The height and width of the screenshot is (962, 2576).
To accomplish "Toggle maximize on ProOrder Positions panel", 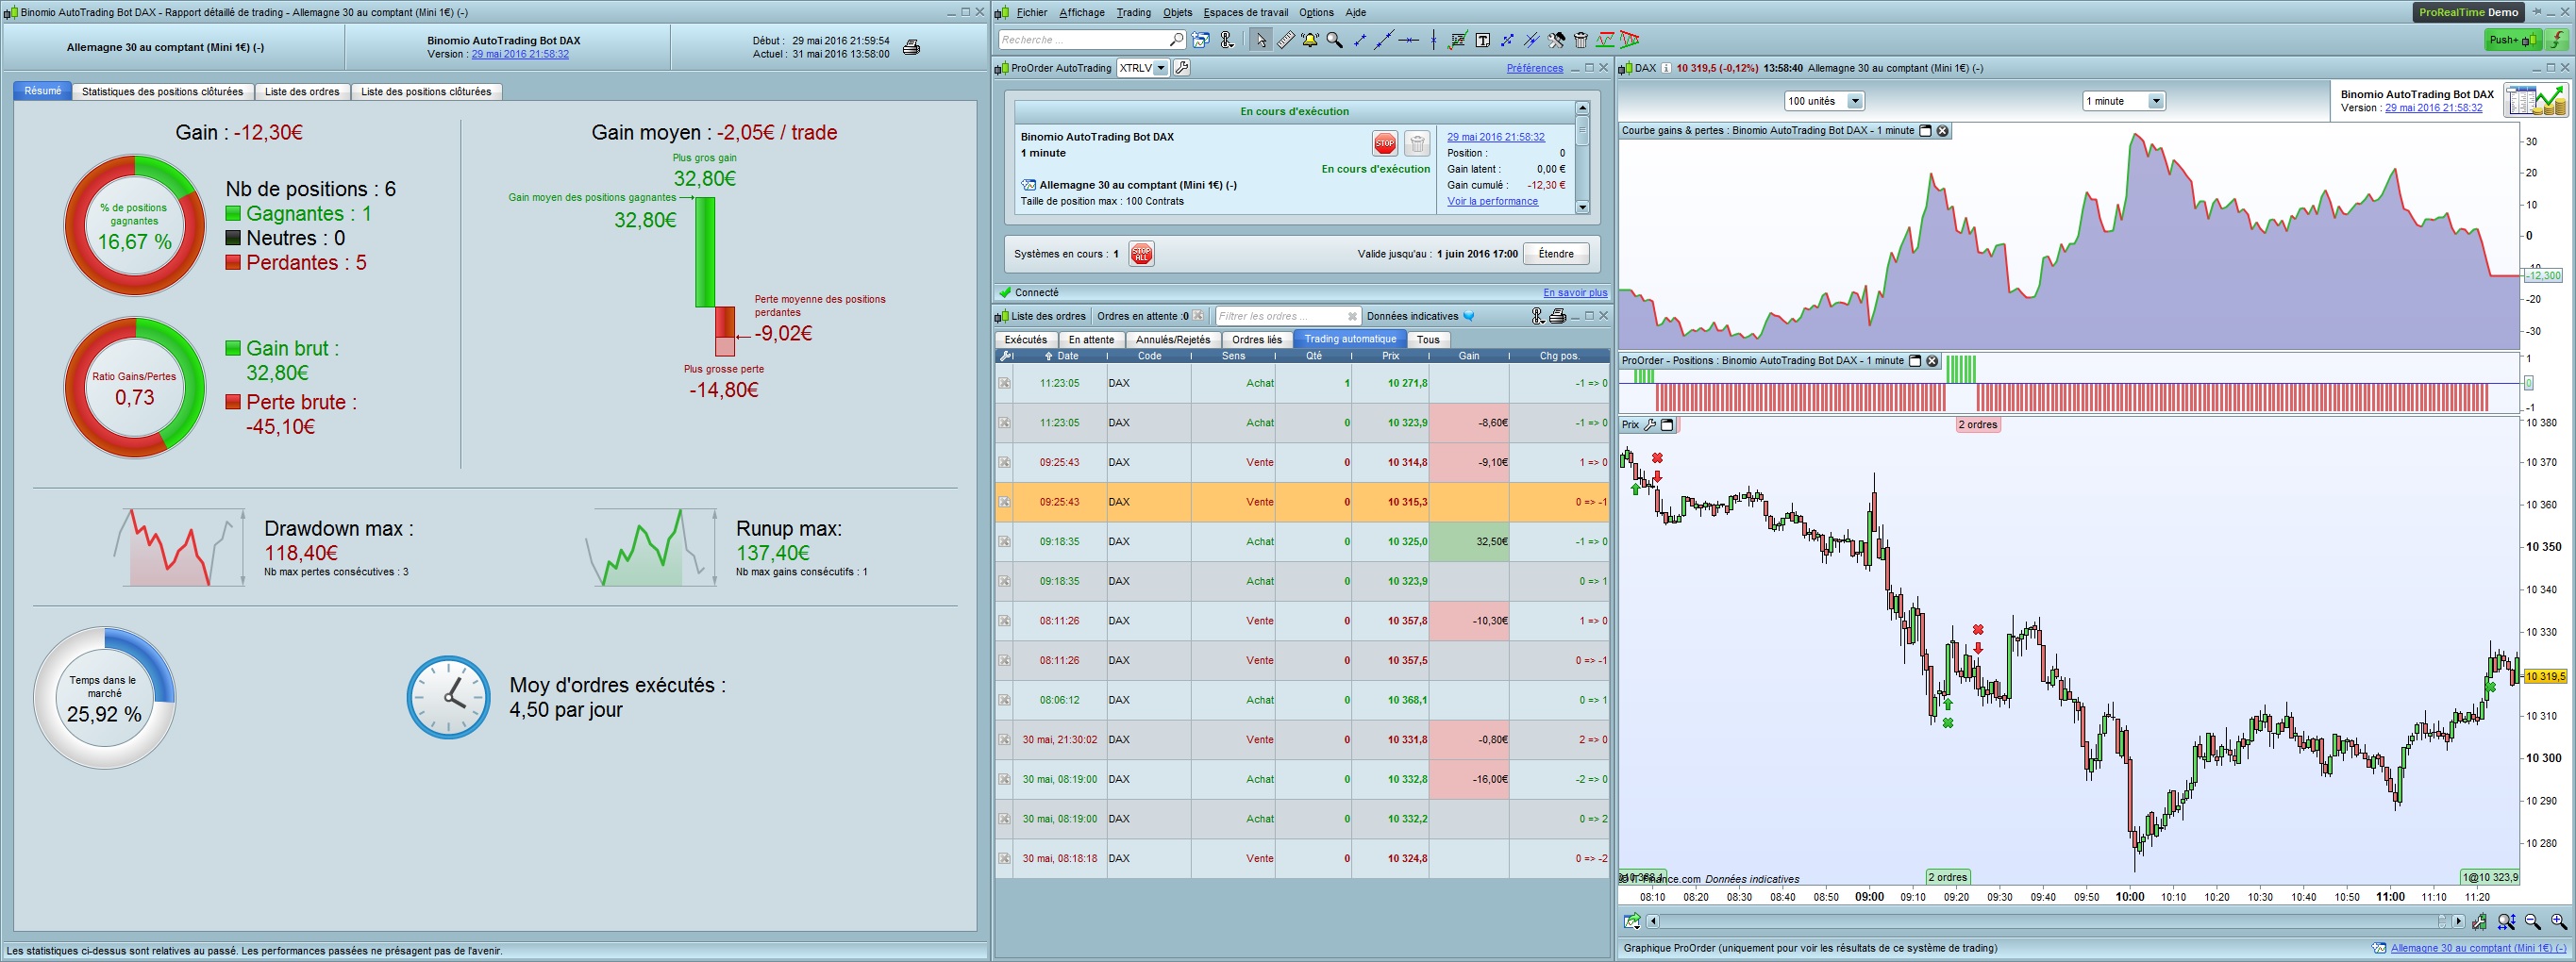I will coord(1915,361).
